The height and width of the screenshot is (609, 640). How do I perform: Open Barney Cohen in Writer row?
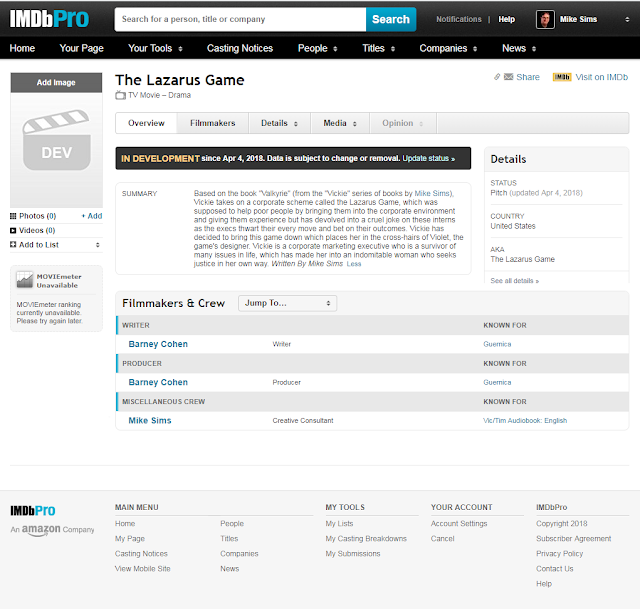tap(158, 344)
